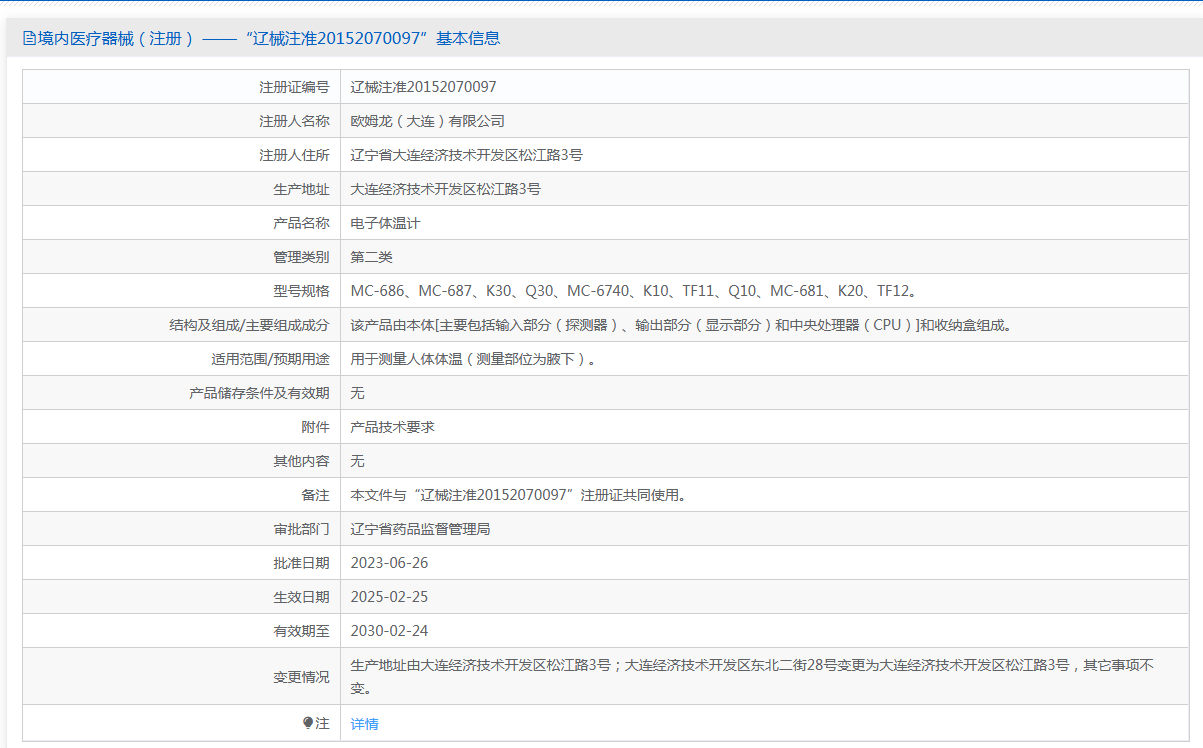This screenshot has height=748, width=1203.
Task: Click the 审批部门 row label
Action: coord(301,529)
